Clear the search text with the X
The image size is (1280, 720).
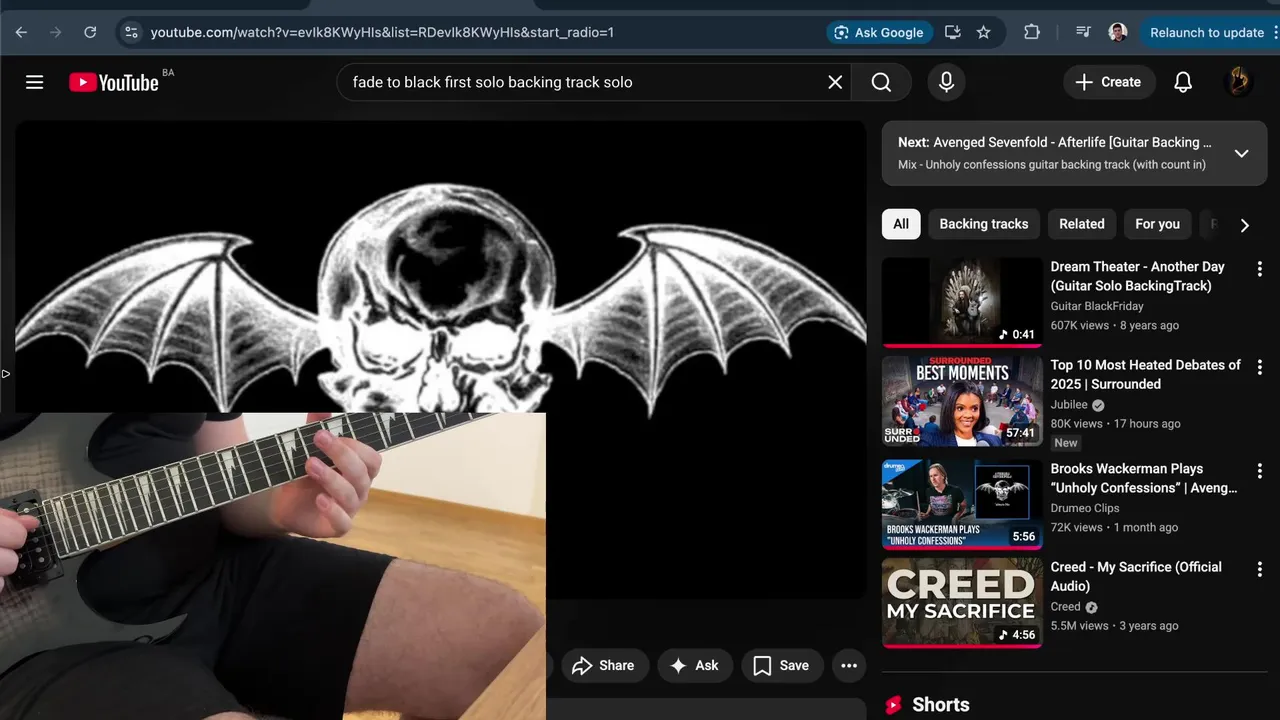click(x=836, y=82)
